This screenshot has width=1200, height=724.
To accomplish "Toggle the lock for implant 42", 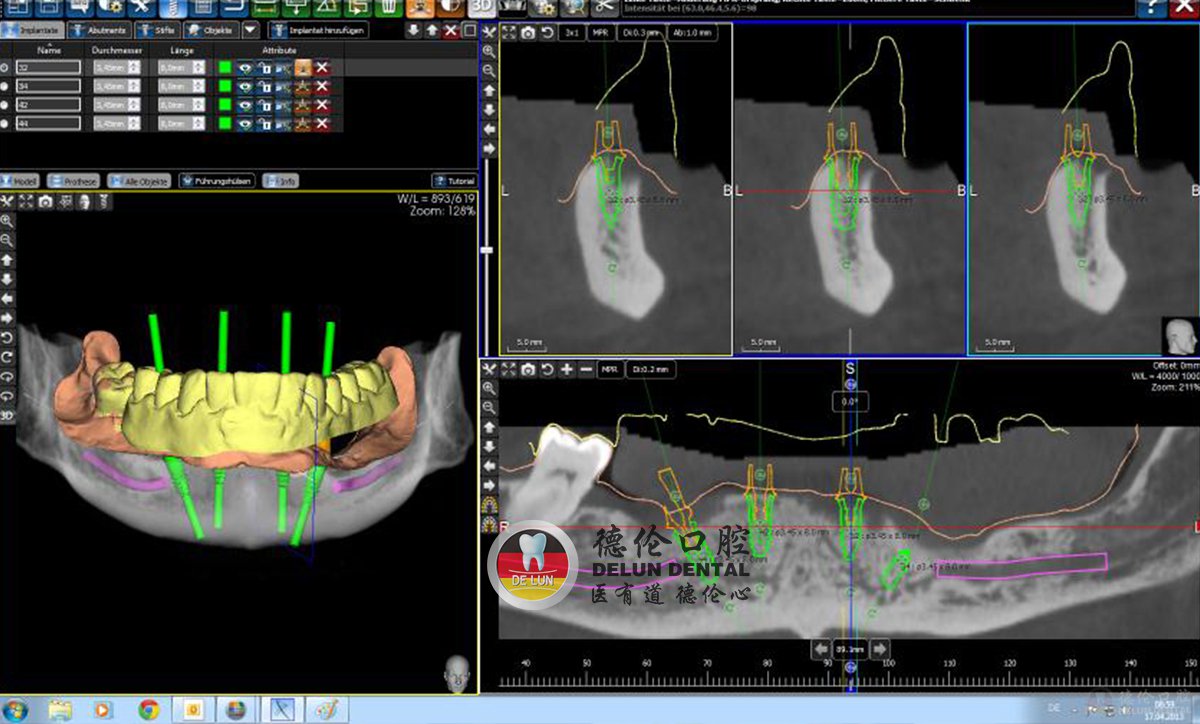I will pos(264,105).
